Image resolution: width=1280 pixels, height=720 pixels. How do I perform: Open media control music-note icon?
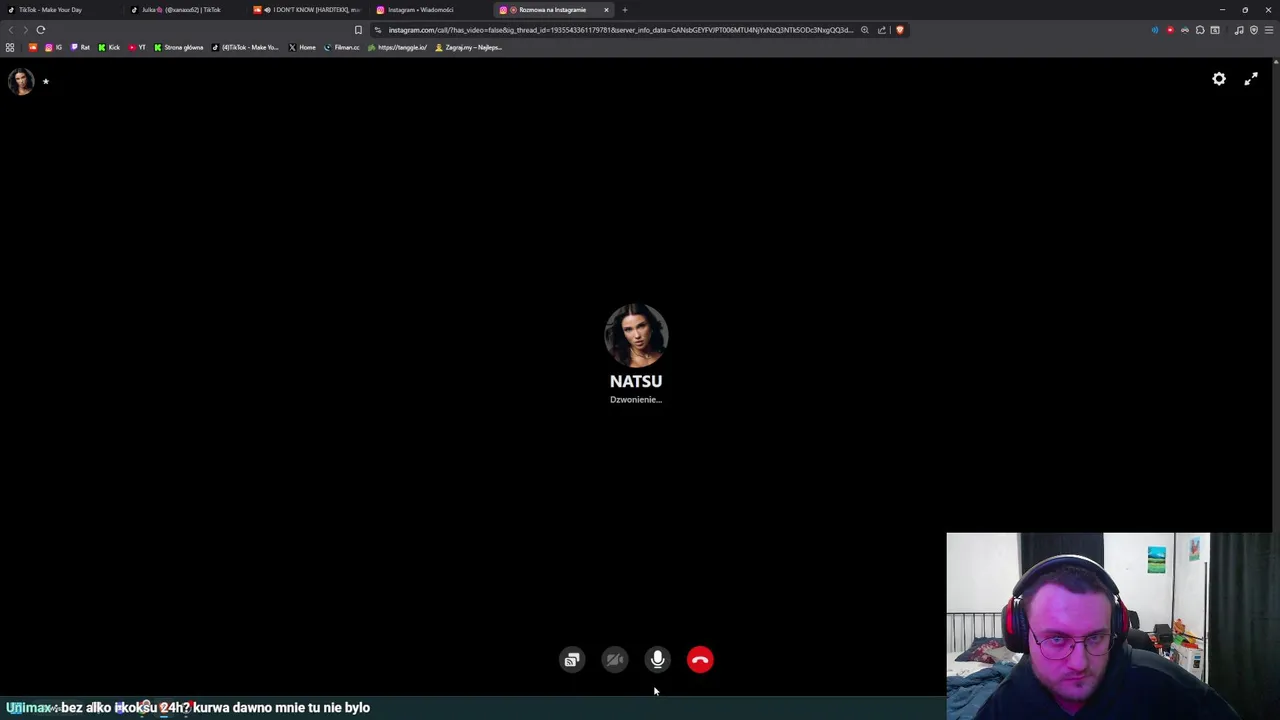[x=1239, y=30]
